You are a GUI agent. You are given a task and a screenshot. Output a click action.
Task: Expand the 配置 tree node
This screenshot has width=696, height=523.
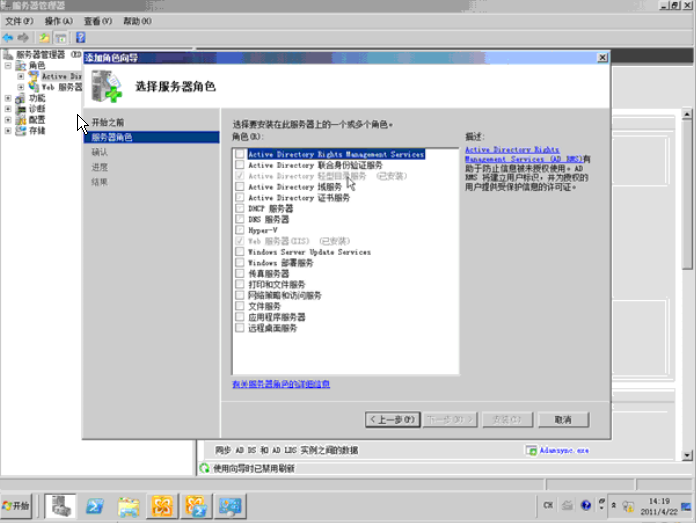8,120
